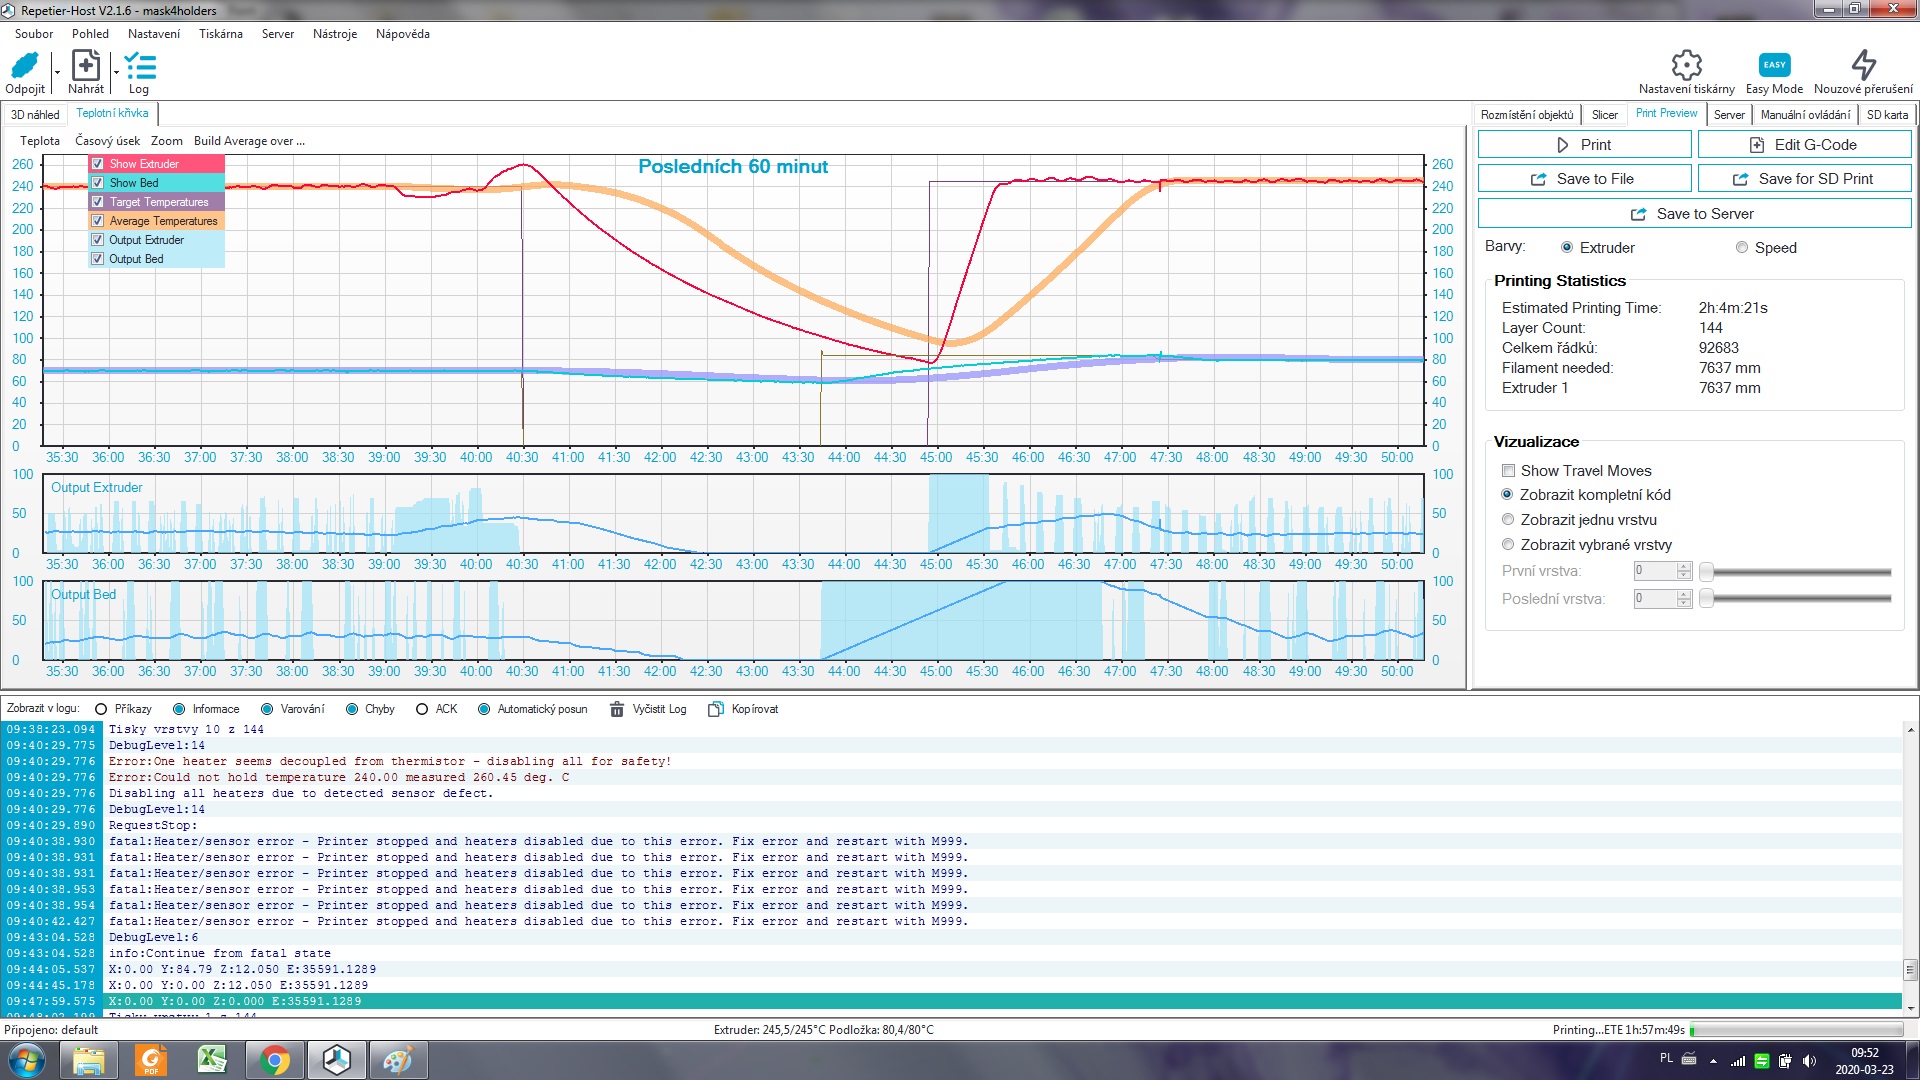Open the Build Average over menu
This screenshot has height=1080, width=1920.
click(249, 141)
